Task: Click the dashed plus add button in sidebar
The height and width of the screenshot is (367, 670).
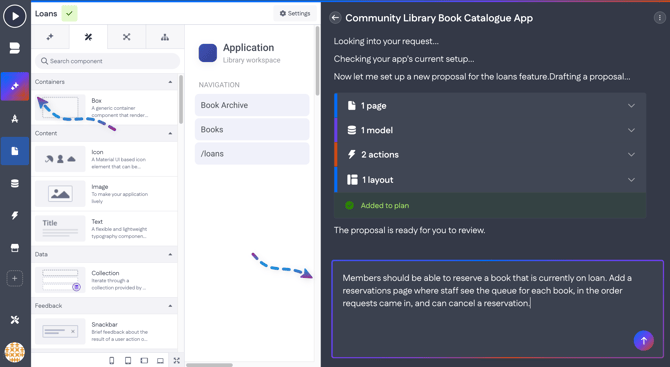Action: click(15, 279)
